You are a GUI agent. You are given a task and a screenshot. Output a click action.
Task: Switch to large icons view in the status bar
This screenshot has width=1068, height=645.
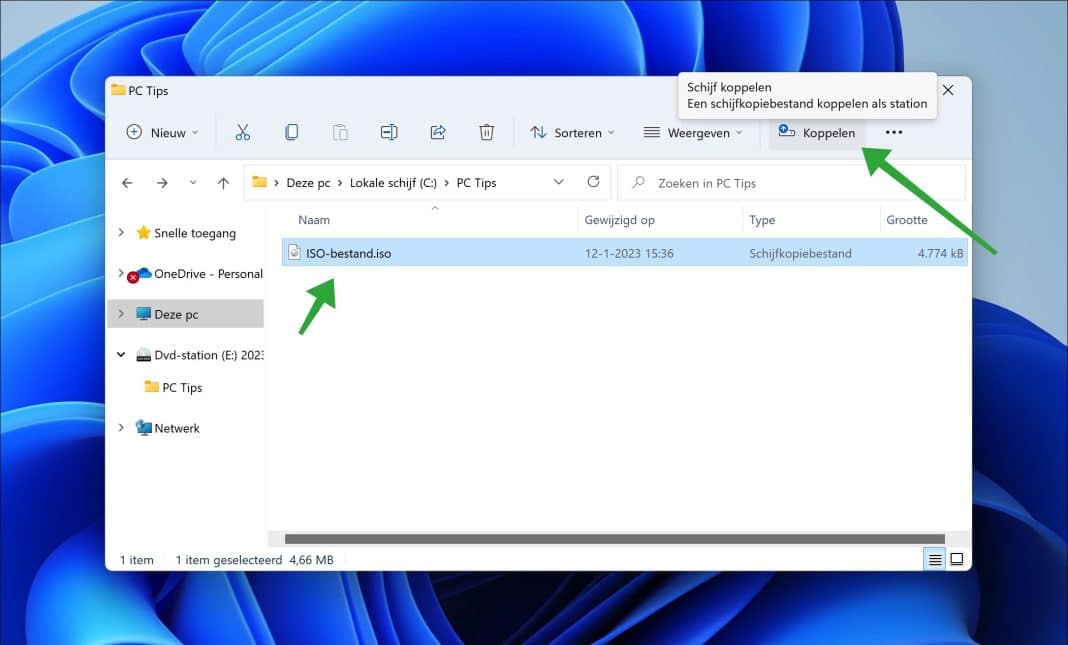coord(956,559)
